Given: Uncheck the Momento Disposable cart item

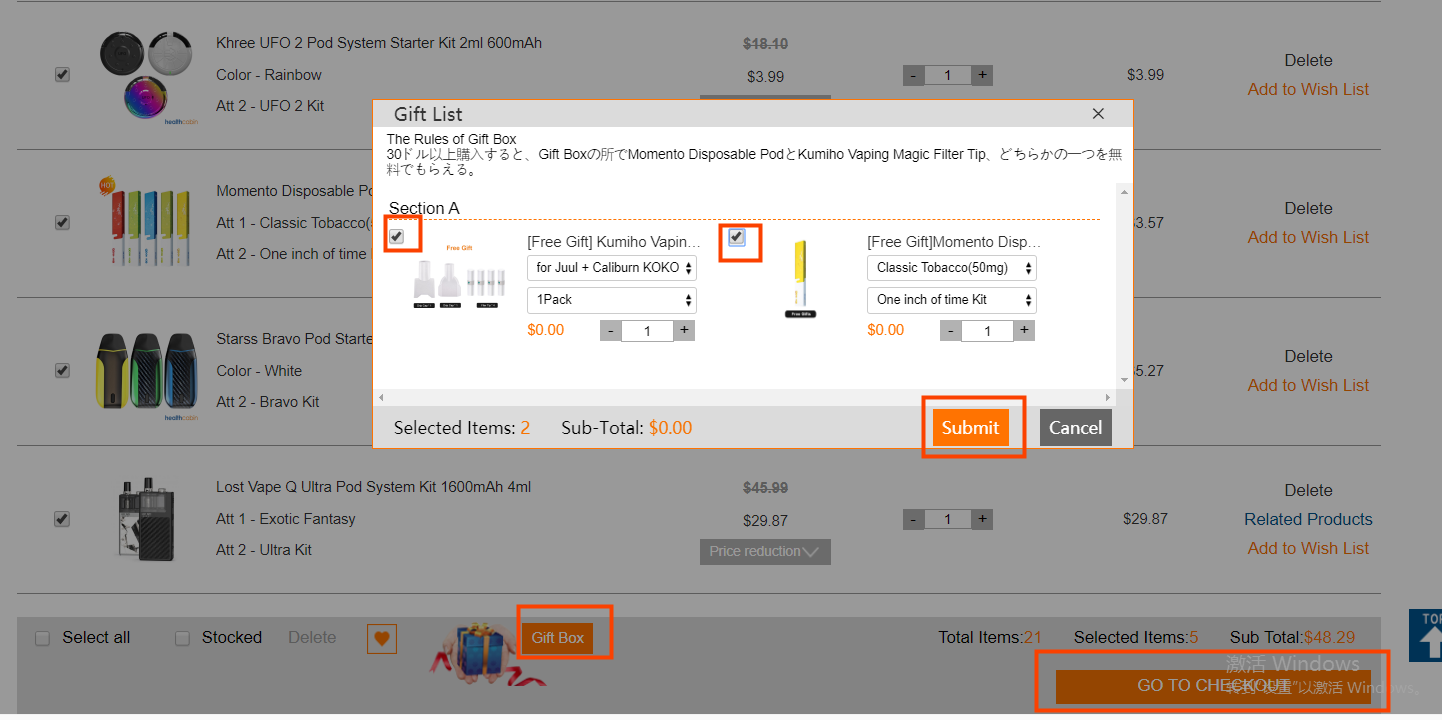Looking at the screenshot, I should tap(62, 222).
